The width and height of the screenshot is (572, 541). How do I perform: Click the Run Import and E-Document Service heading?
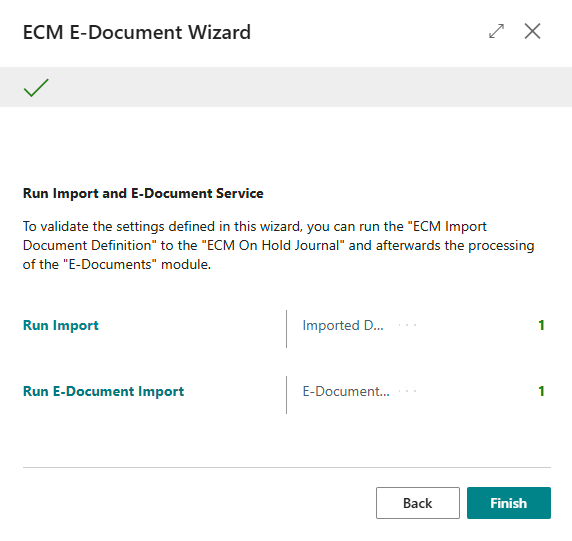143,193
